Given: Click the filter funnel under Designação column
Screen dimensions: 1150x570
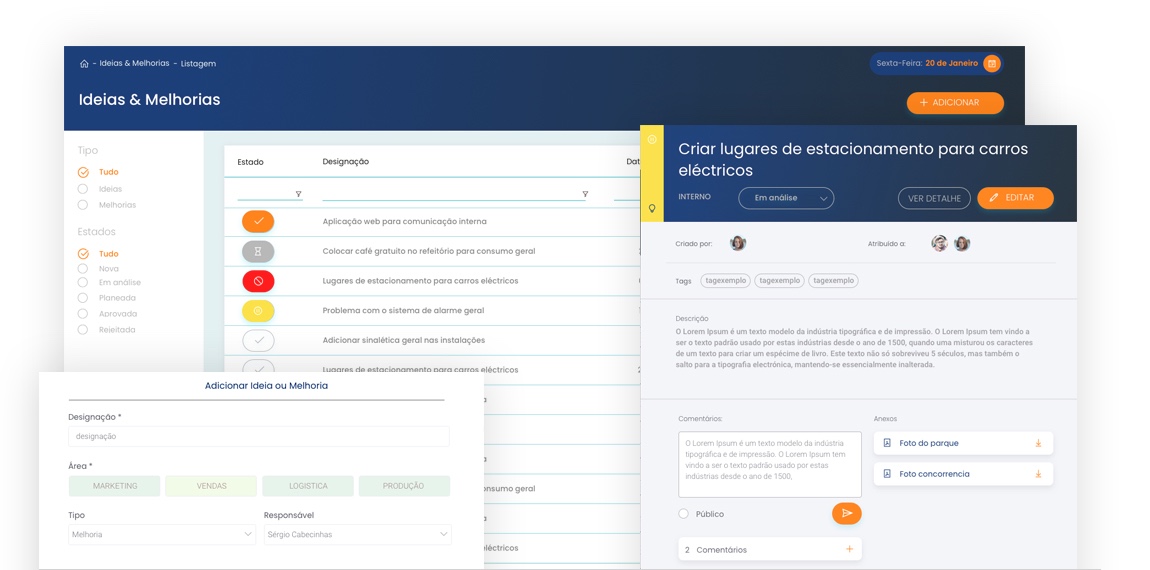Looking at the screenshot, I should [x=585, y=194].
